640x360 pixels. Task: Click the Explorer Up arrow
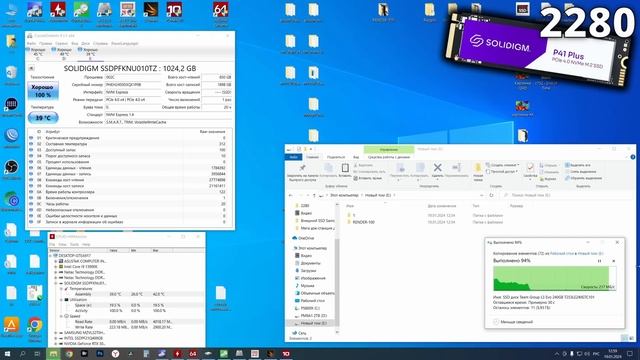[x=313, y=196]
